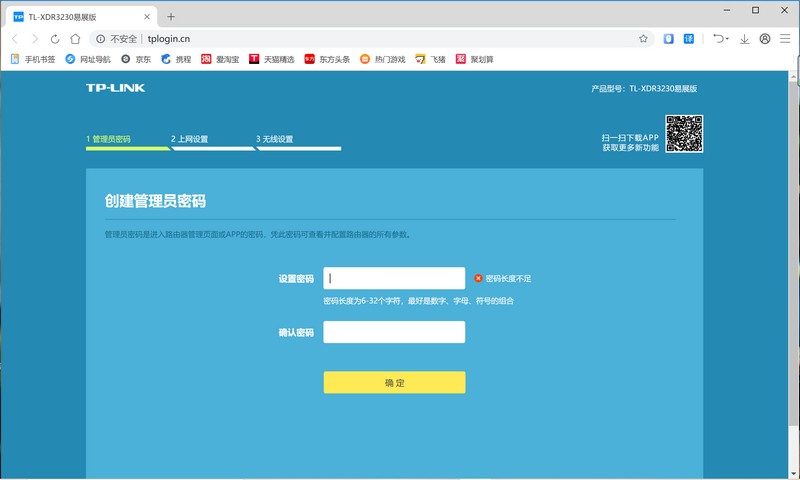Select the TL-XDR3230易展版 tab
Viewport: 800px width, 480px height.
click(x=82, y=17)
